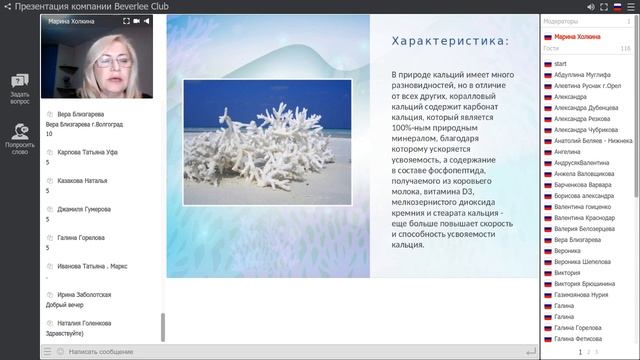Click chat author Джамиля Гумерова

84,209
